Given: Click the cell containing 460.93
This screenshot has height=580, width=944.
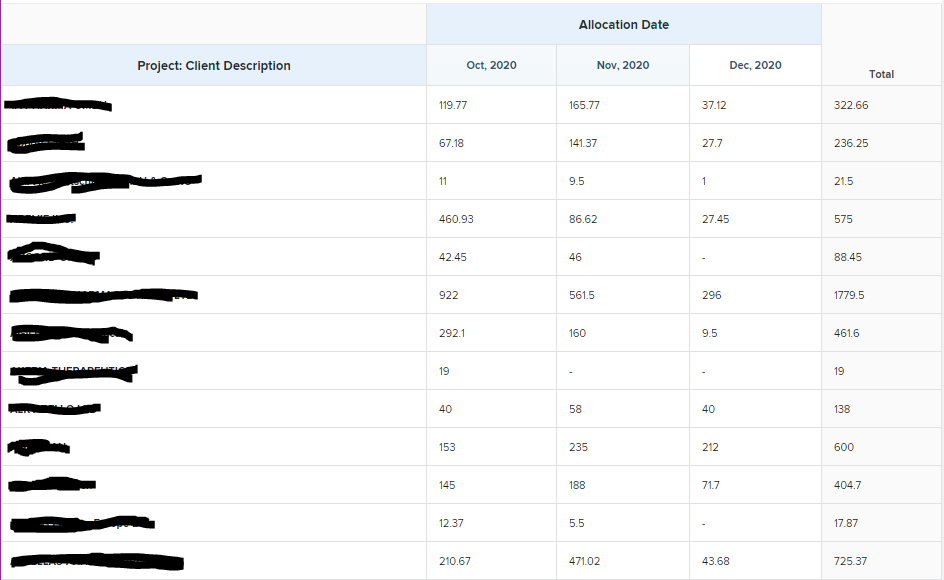Looking at the screenshot, I should coord(456,219).
